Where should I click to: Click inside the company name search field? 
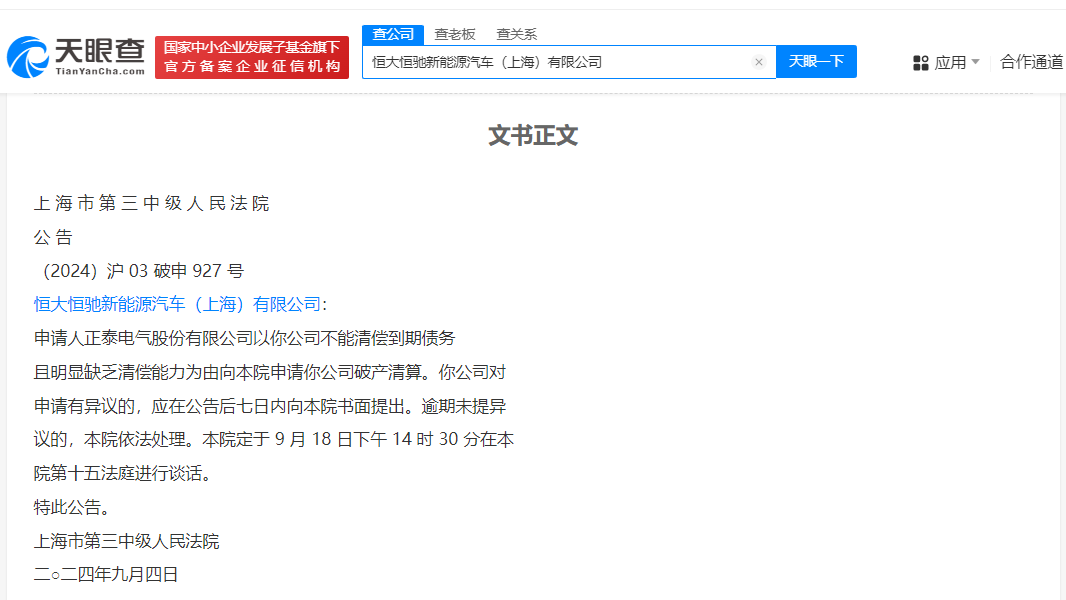[x=560, y=61]
